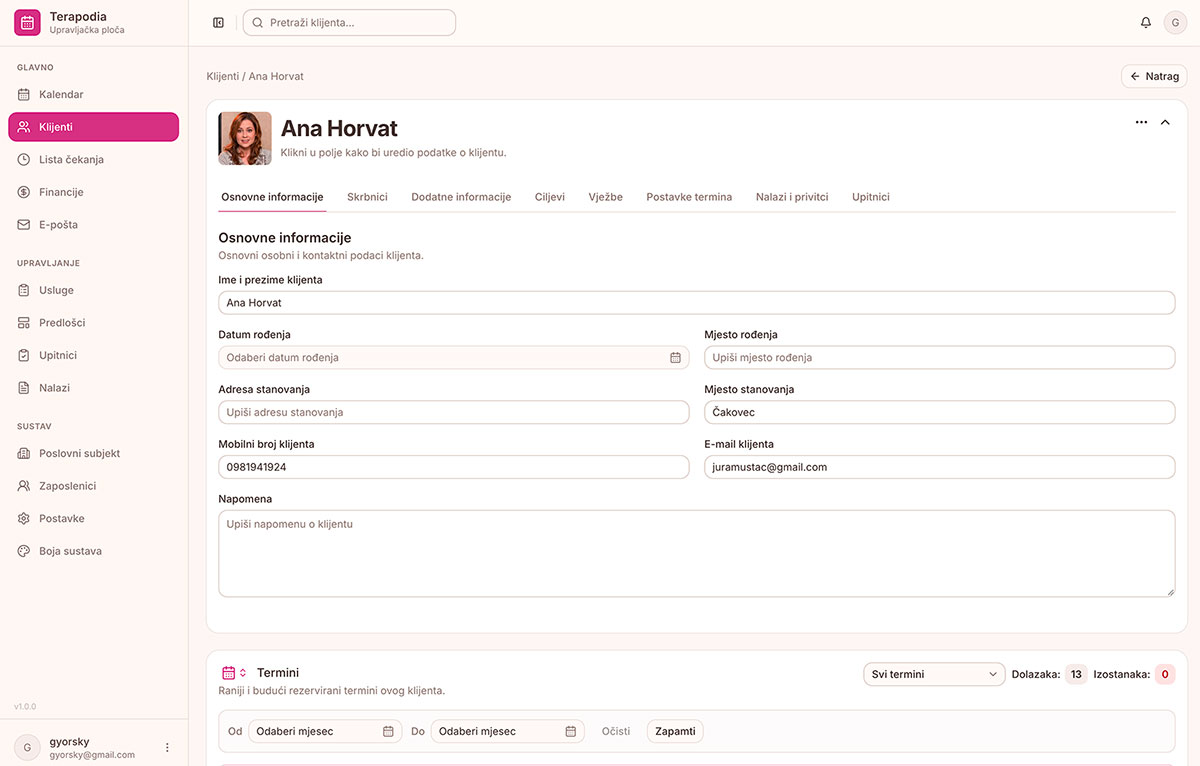The height and width of the screenshot is (766, 1200).
Task: Click Ana Horvat profile photo
Action: [245, 138]
